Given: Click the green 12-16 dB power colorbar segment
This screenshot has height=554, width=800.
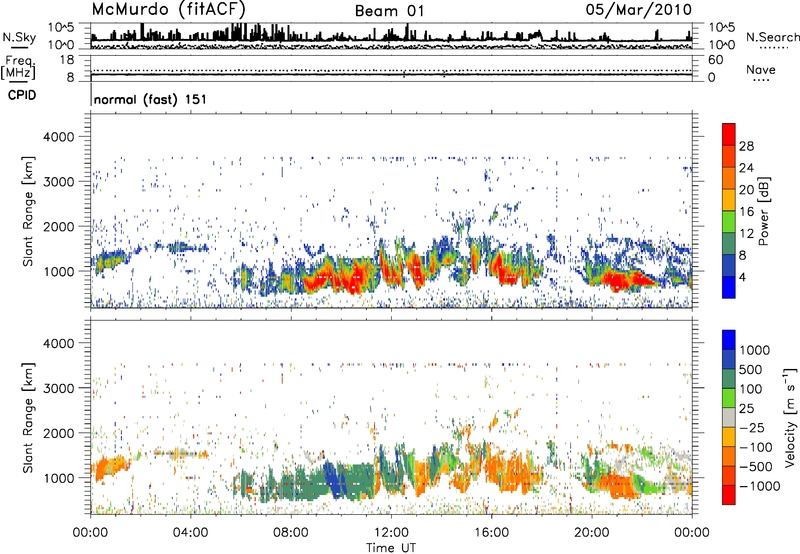Looking at the screenshot, I should coord(729,222).
